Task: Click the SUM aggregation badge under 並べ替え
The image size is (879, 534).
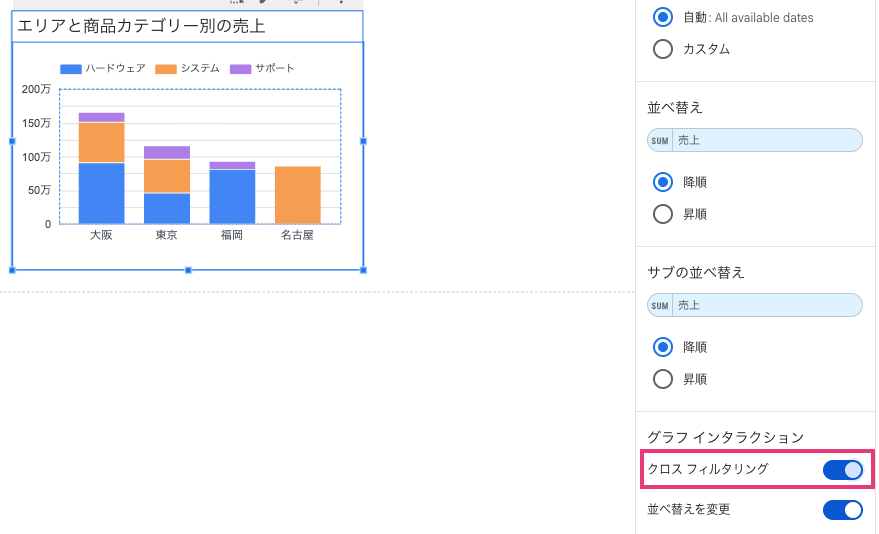Action: click(x=660, y=141)
